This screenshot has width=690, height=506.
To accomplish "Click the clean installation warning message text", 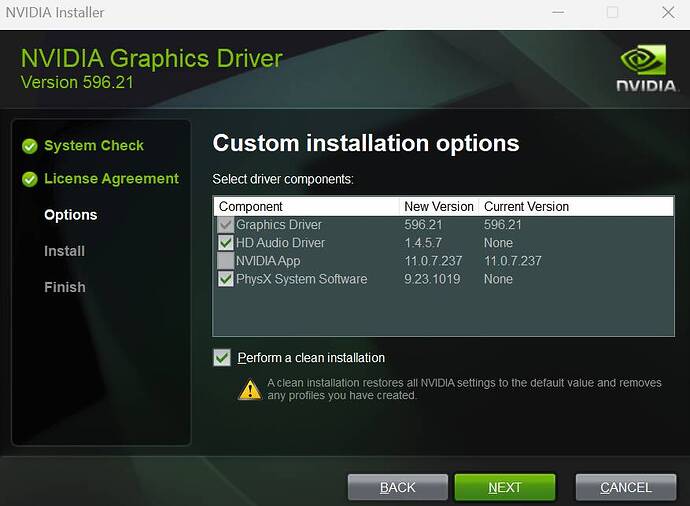I will [x=464, y=389].
